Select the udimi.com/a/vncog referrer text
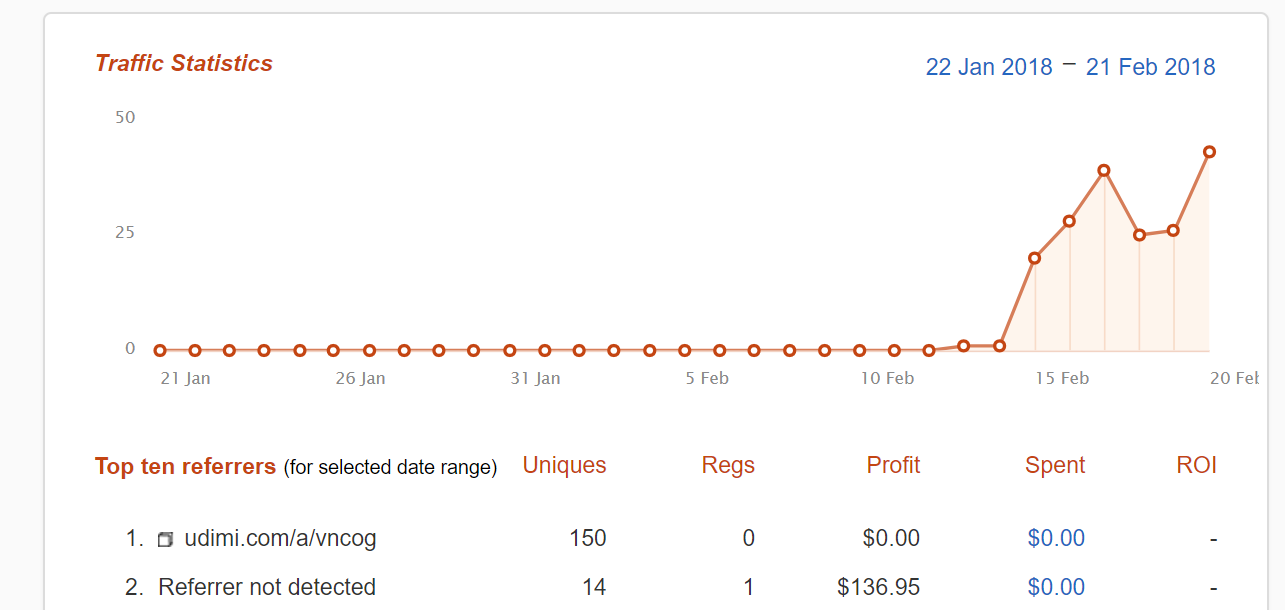This screenshot has height=610, width=1285. pos(280,538)
